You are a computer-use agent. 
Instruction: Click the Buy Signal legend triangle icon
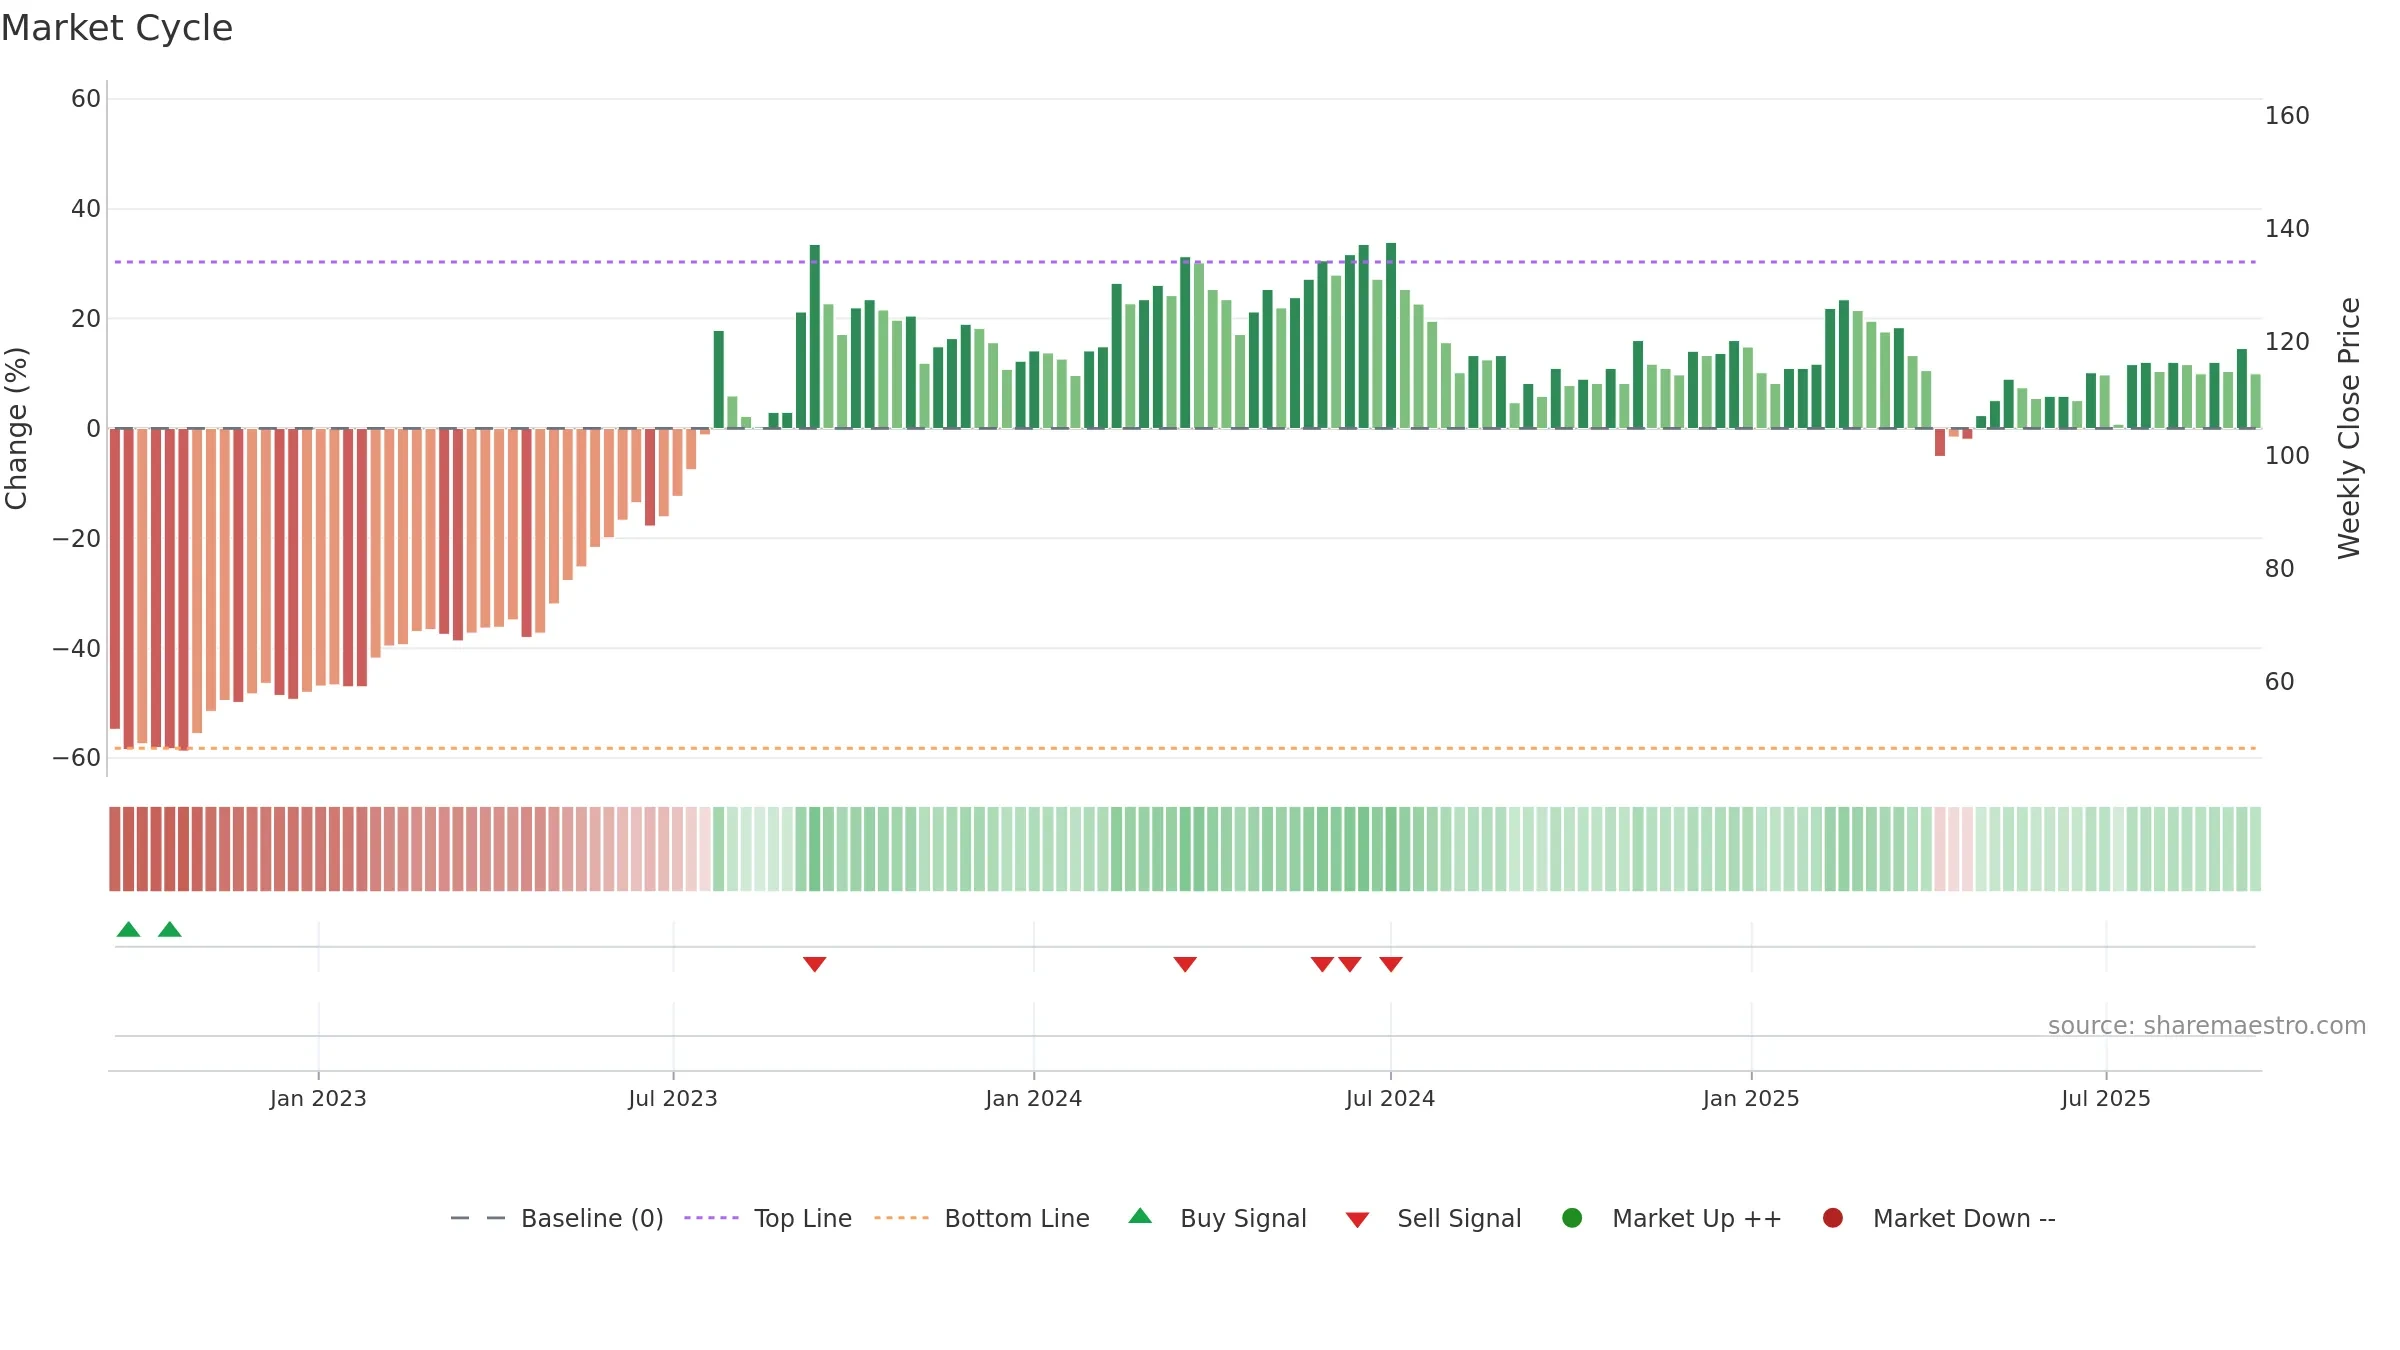(x=1140, y=1216)
